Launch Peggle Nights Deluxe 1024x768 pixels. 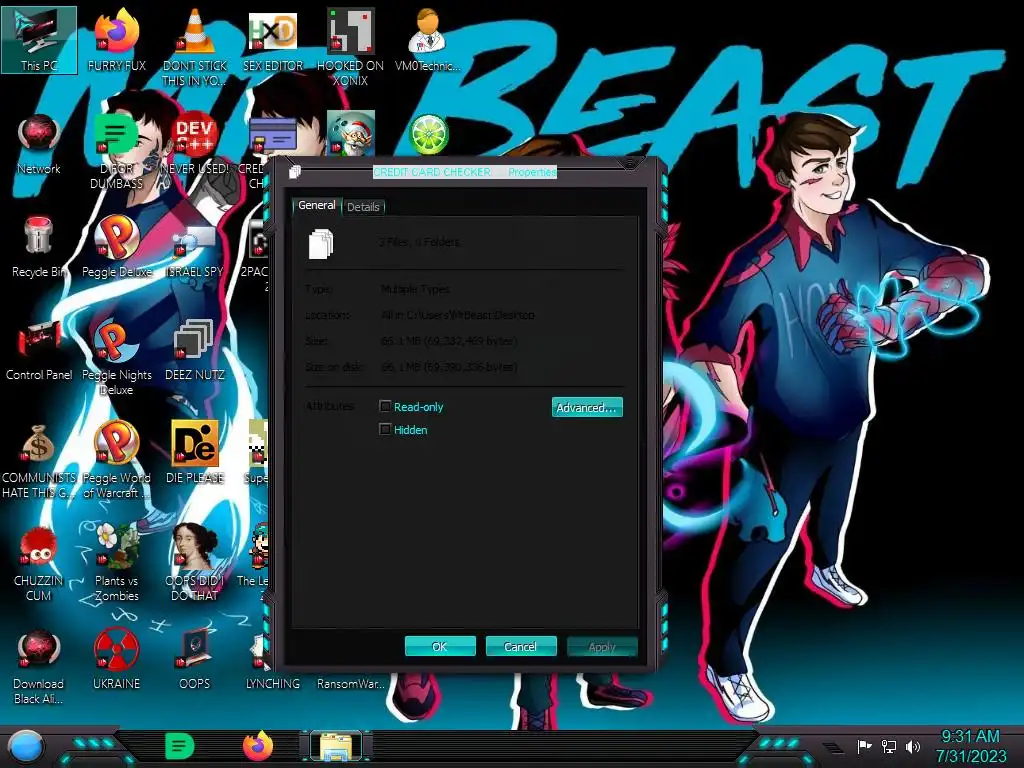pyautogui.click(x=116, y=357)
